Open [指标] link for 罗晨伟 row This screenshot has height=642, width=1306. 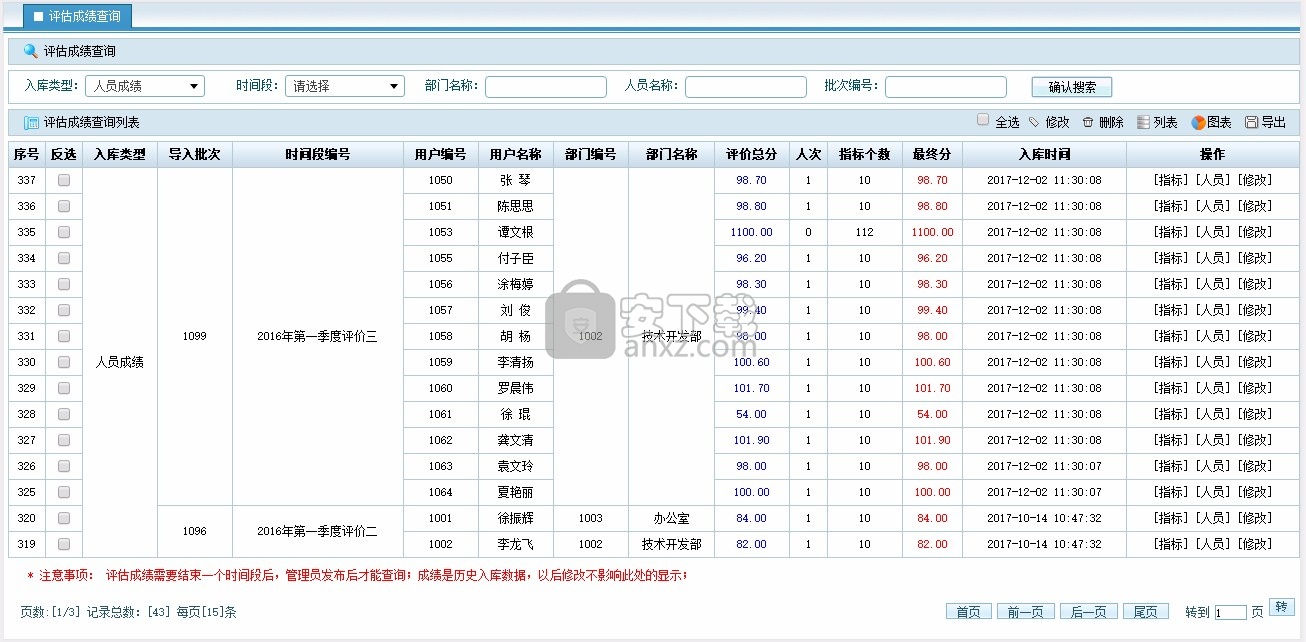[1171, 388]
